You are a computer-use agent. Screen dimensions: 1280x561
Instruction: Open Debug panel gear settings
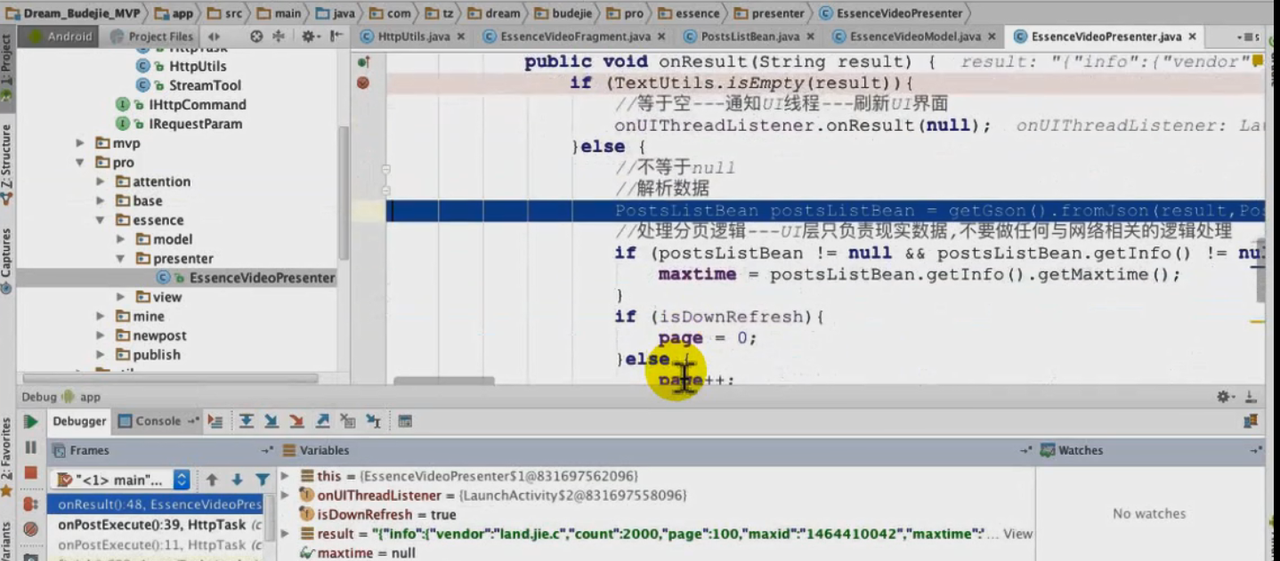pyautogui.click(x=1225, y=397)
